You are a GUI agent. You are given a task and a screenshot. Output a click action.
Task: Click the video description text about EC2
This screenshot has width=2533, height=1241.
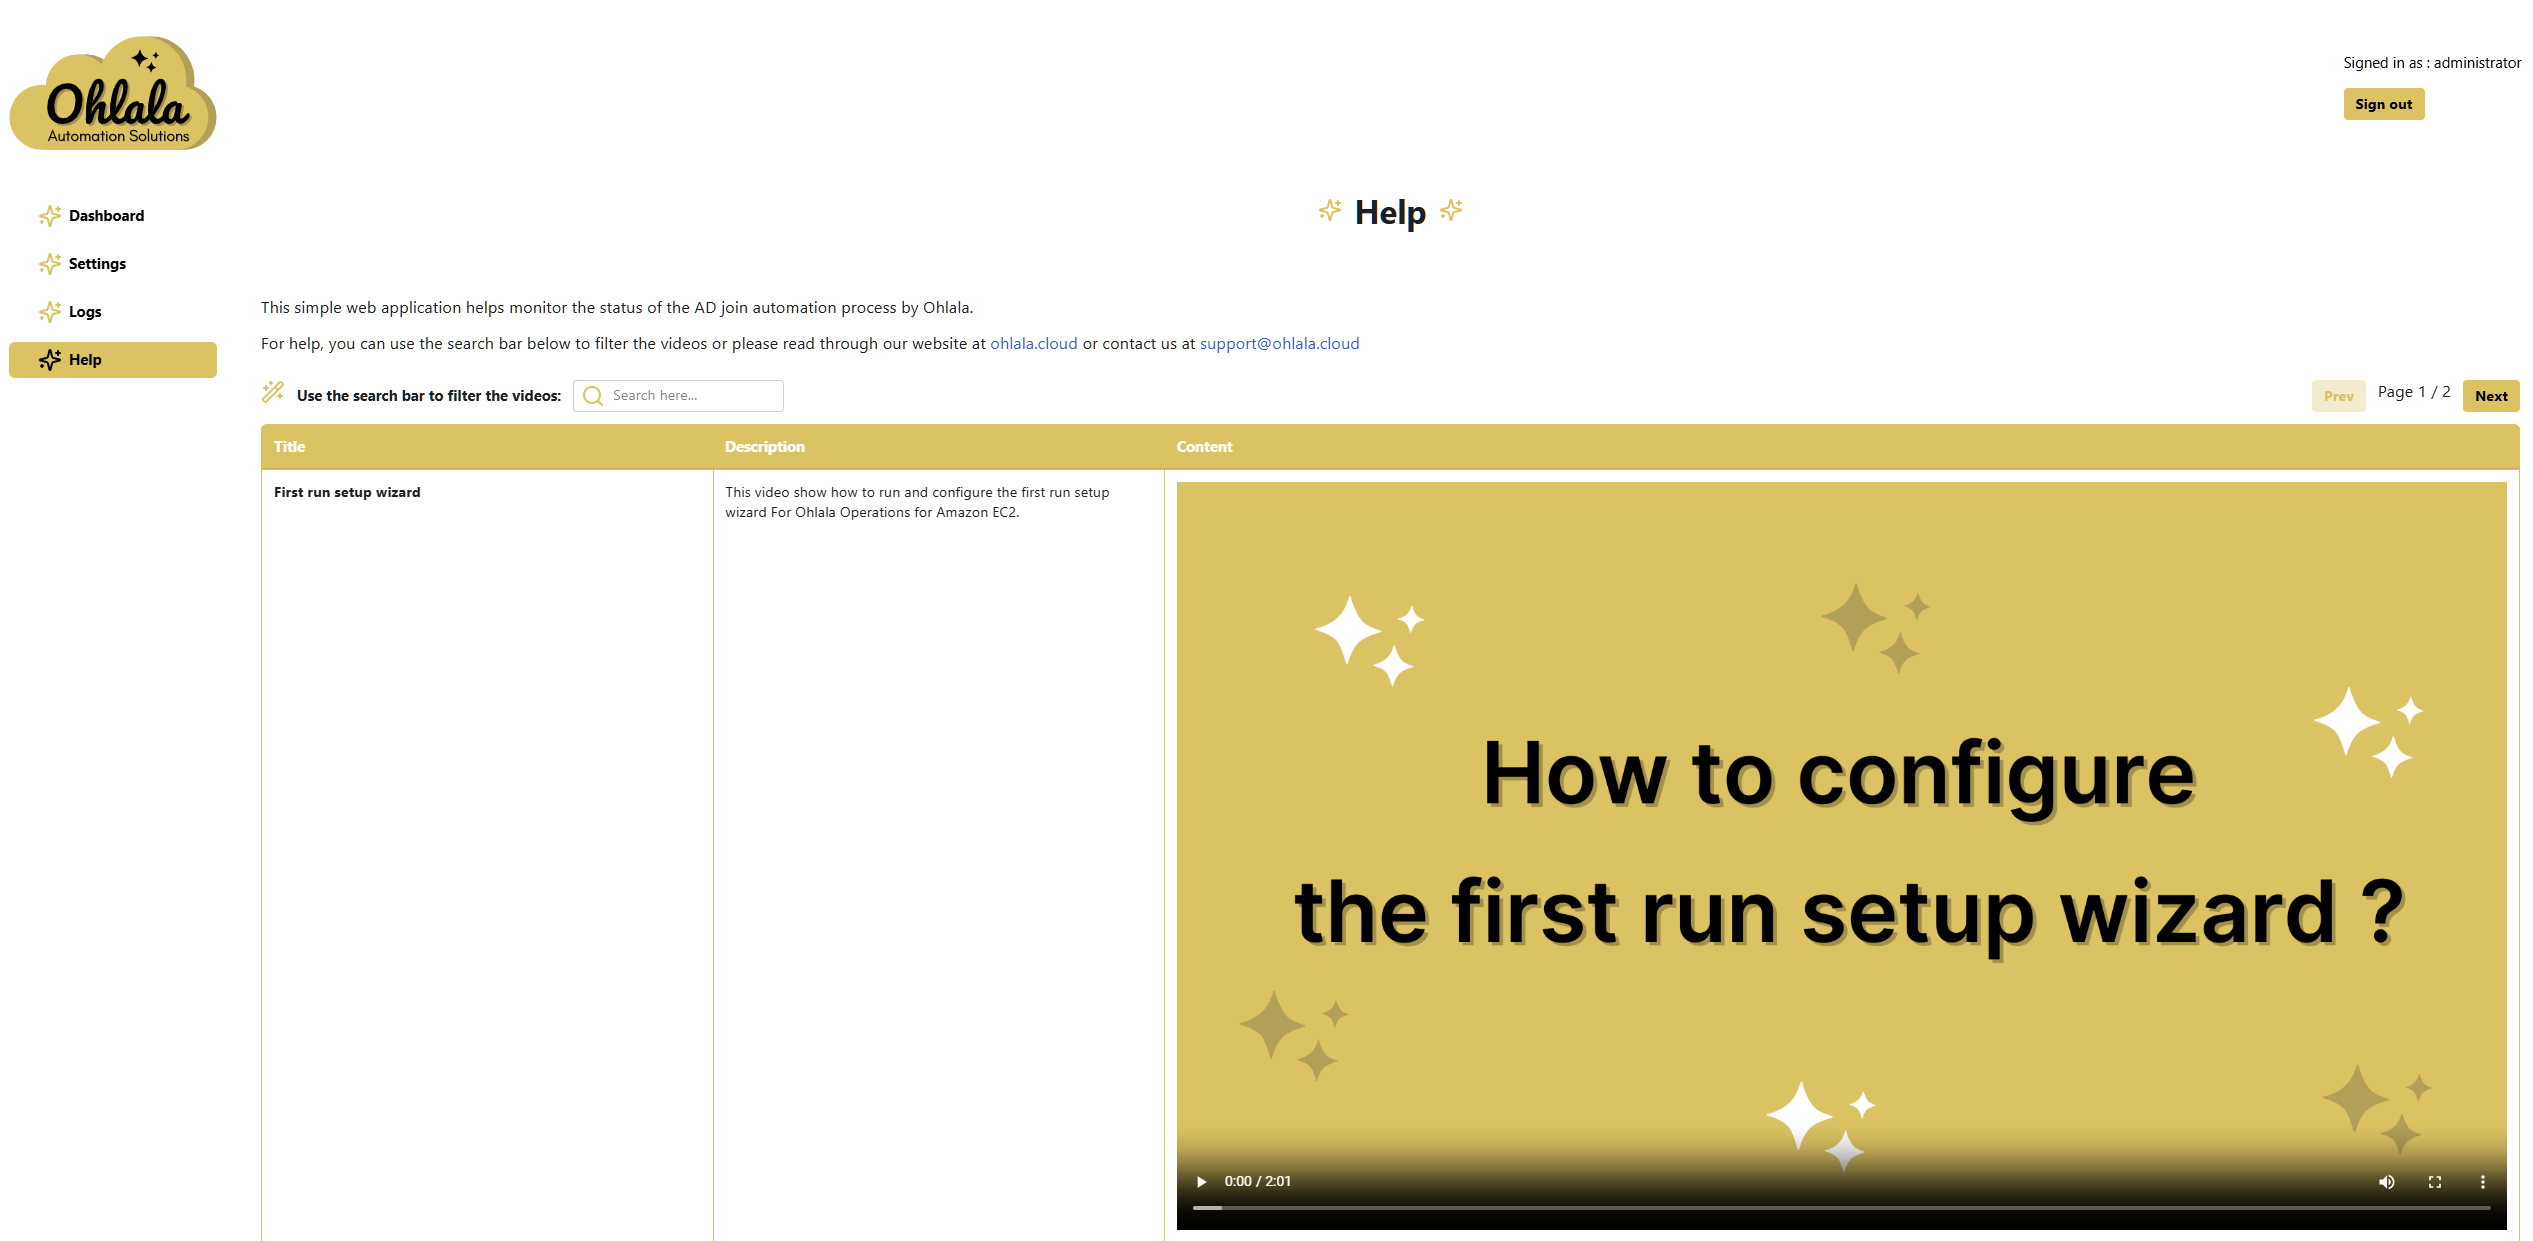pyautogui.click(x=917, y=503)
